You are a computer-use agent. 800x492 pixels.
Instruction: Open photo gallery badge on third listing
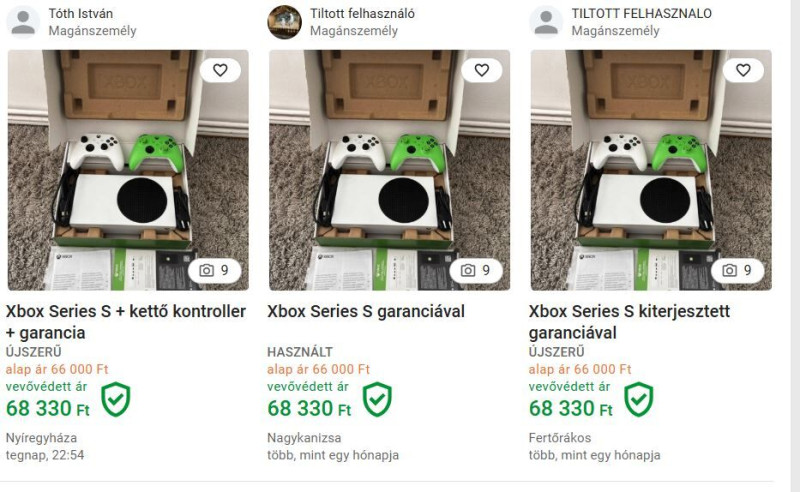point(737,270)
